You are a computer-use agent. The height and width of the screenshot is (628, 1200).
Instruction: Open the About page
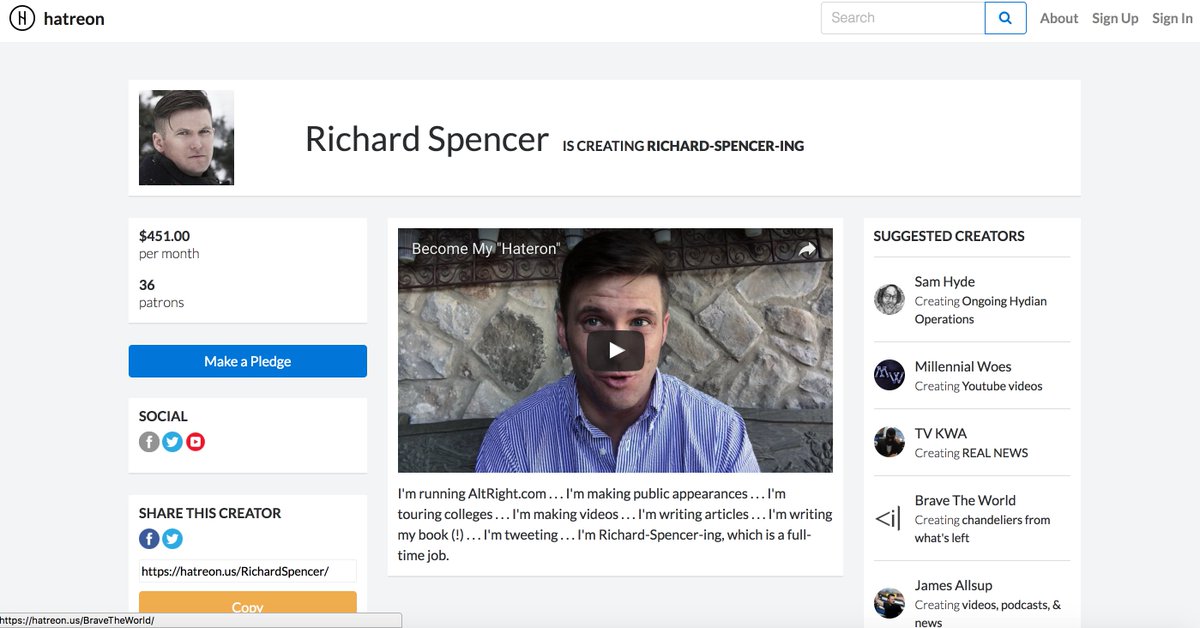pos(1059,18)
